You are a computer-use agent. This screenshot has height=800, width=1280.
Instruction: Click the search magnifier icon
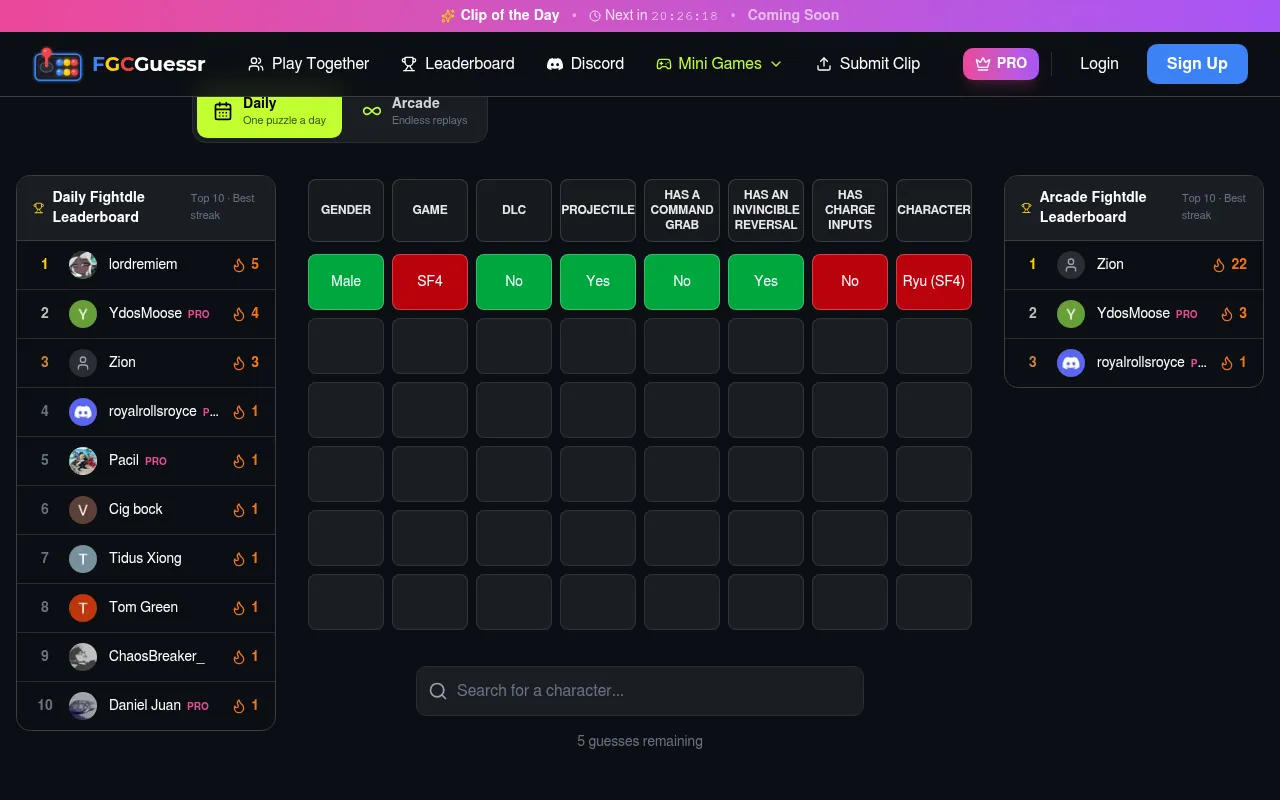click(x=438, y=691)
